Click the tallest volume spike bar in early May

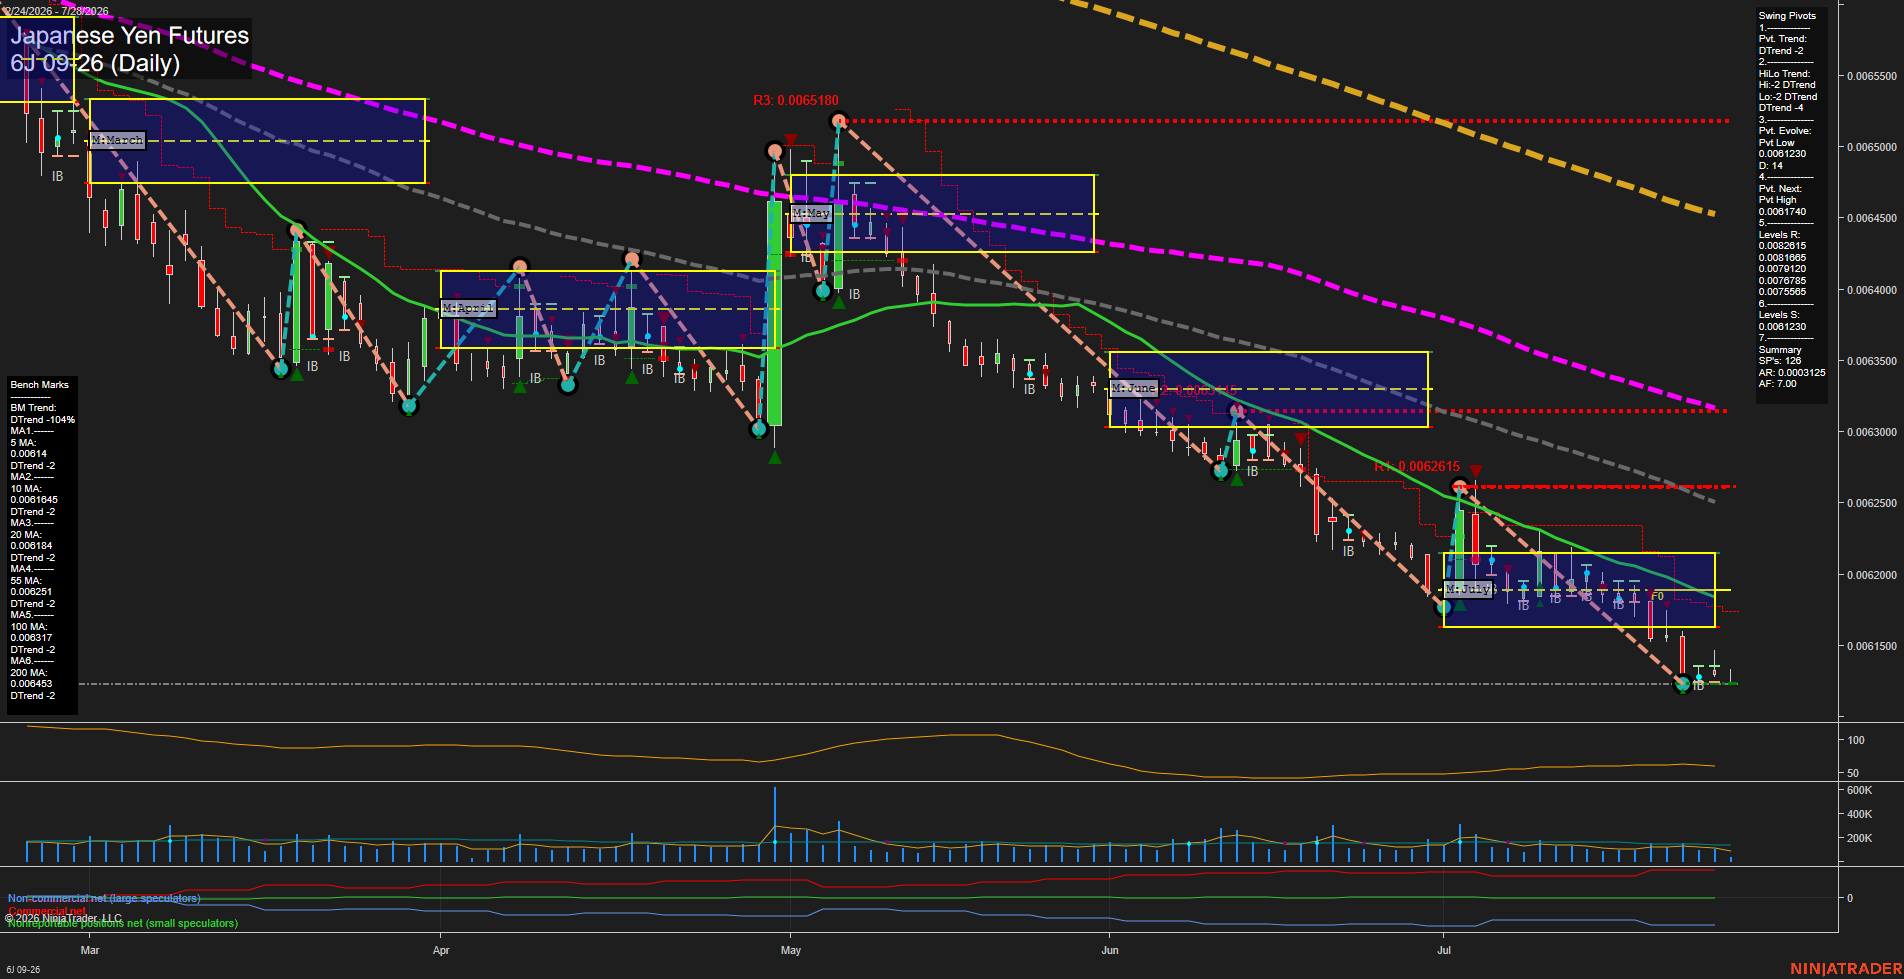pyautogui.click(x=775, y=824)
